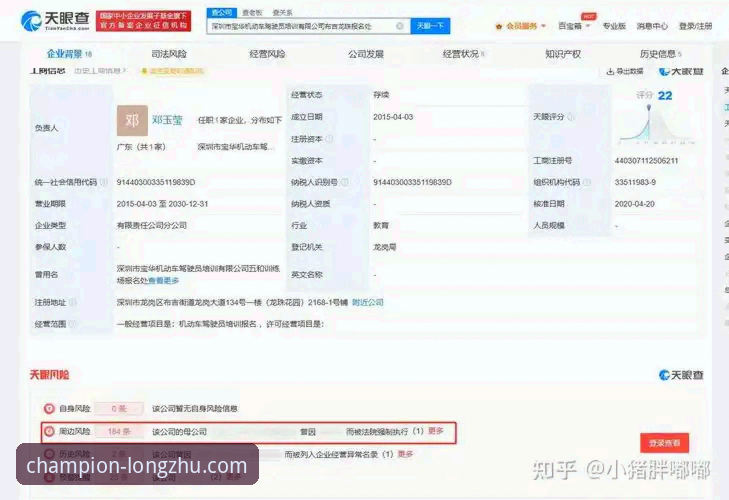Image resolution: width=729 pixels, height=500 pixels.
Task: Click the 导出数据 button
Action: 625,71
